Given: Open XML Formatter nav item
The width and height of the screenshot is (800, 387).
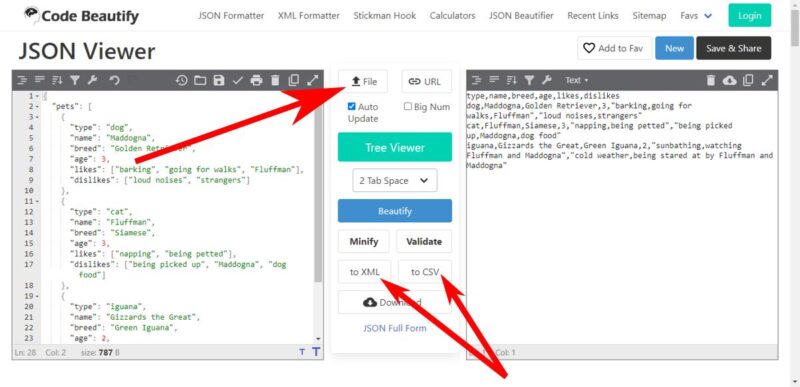Looking at the screenshot, I should click(309, 16).
